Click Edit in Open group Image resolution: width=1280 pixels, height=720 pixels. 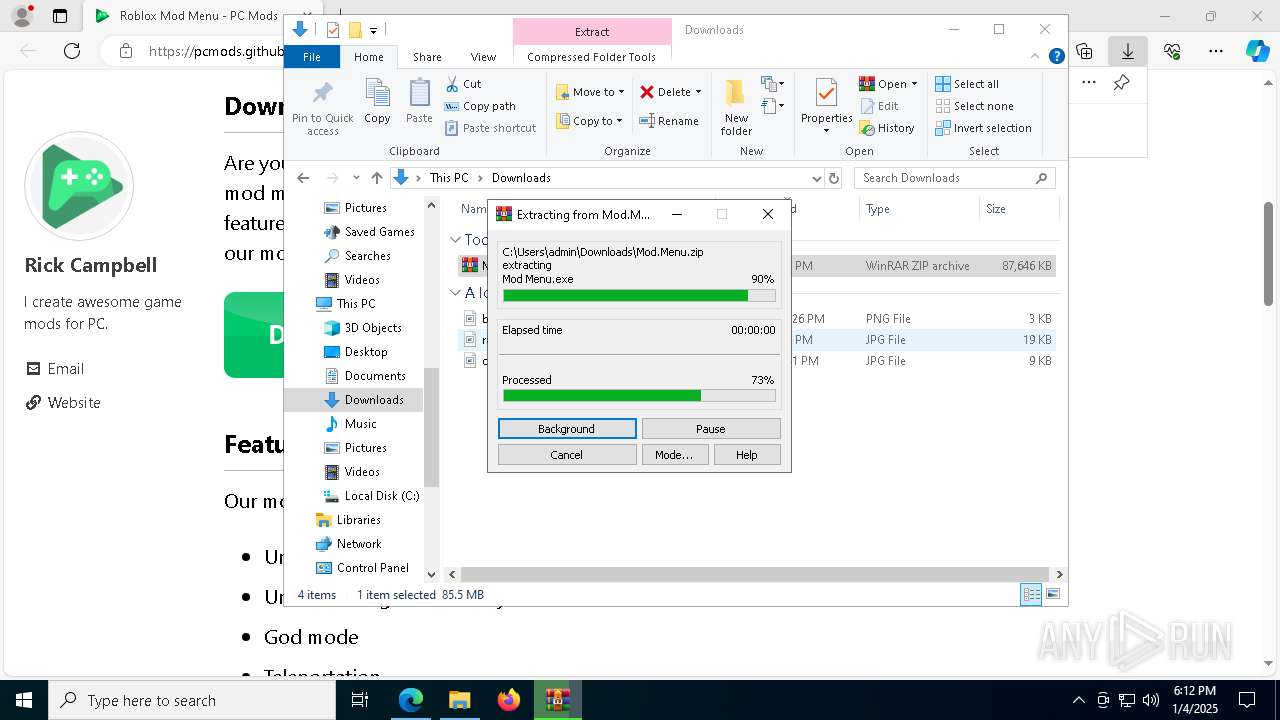(879, 106)
